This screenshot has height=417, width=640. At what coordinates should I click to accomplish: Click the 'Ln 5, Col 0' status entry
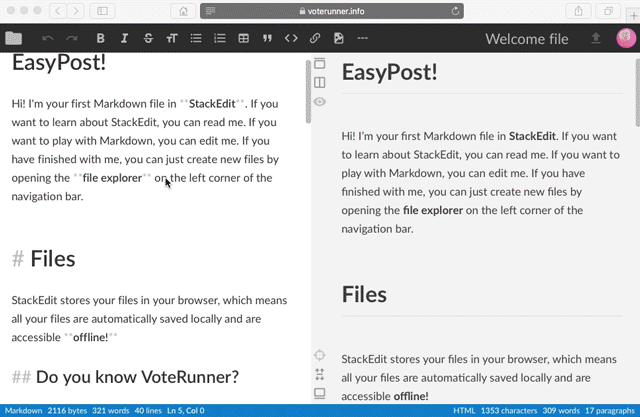186,410
